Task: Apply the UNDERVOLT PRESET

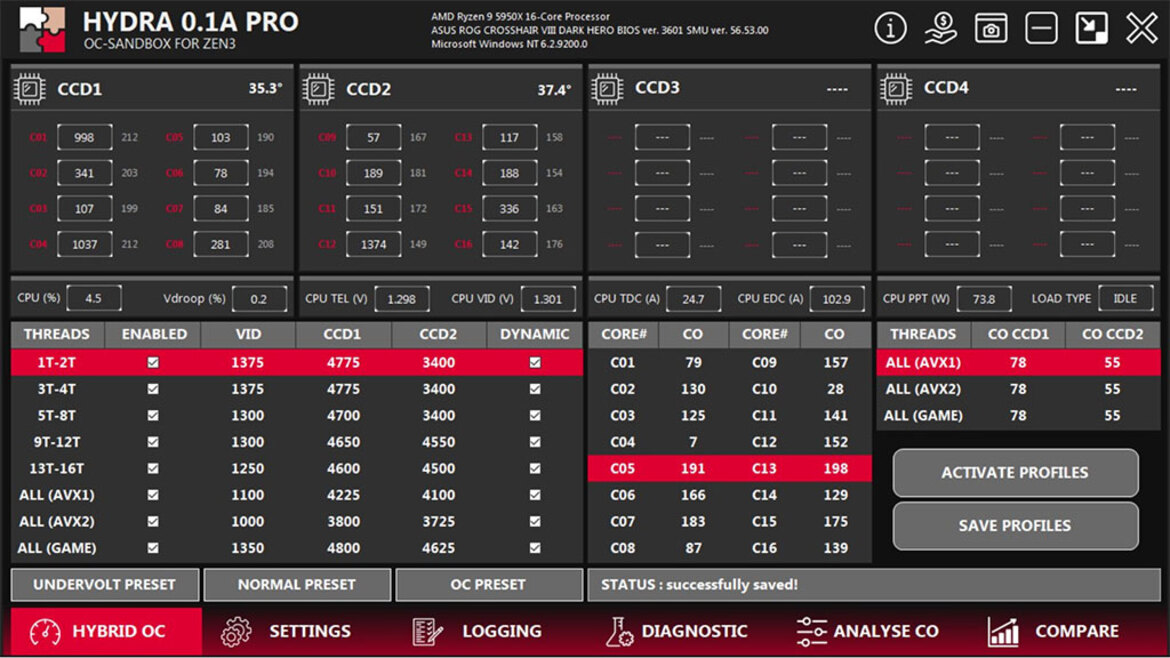Action: tap(104, 585)
